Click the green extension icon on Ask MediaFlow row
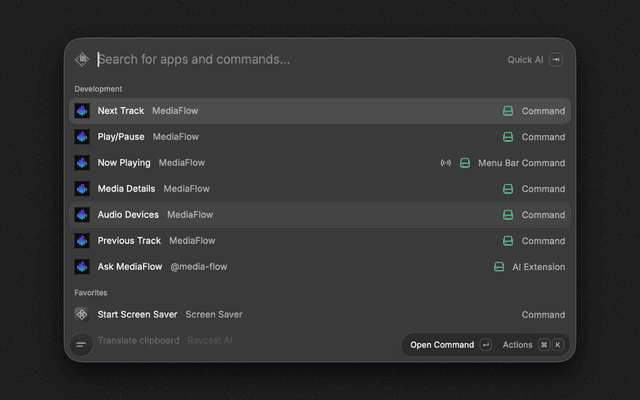Viewport: 640px width, 400px height. 499,267
